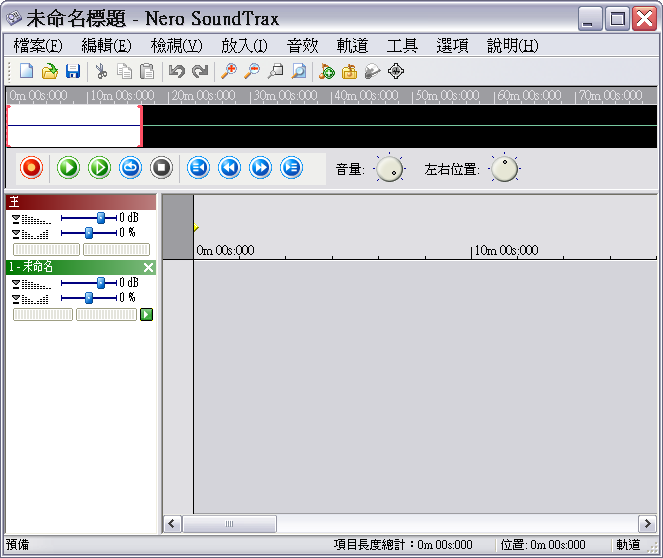Click the yellow position marker on timeline
The height and width of the screenshot is (558, 663).
click(x=196, y=227)
